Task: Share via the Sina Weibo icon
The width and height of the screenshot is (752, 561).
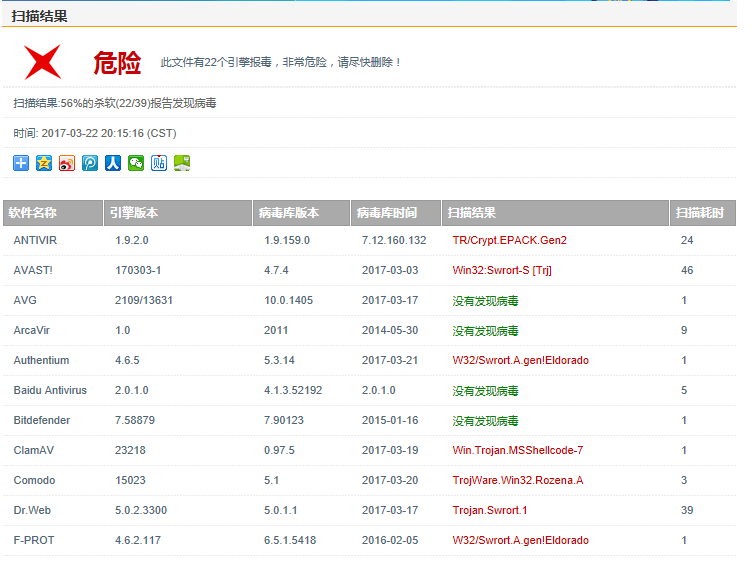Action: click(x=67, y=163)
